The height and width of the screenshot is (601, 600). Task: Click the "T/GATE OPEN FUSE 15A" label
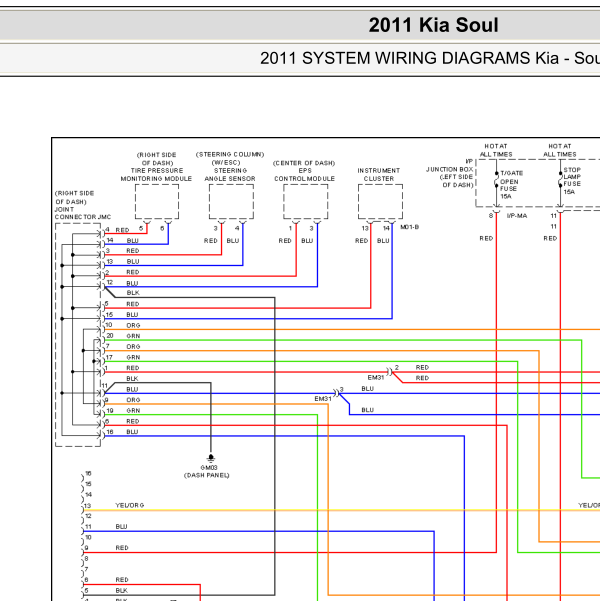tap(510, 185)
